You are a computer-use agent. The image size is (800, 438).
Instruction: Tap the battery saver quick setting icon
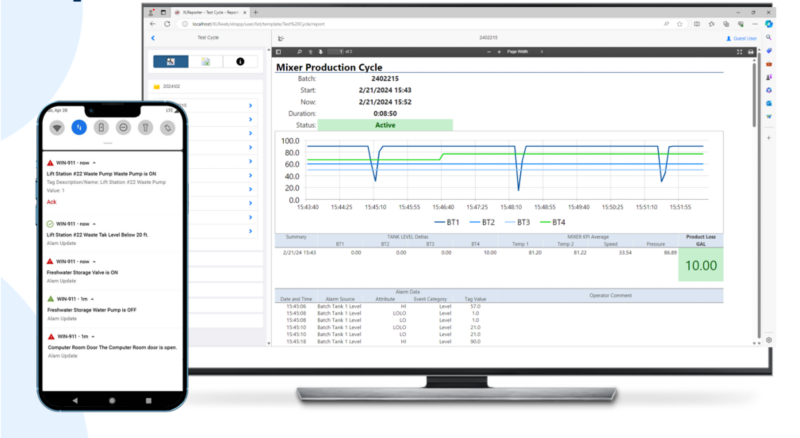coord(100,128)
